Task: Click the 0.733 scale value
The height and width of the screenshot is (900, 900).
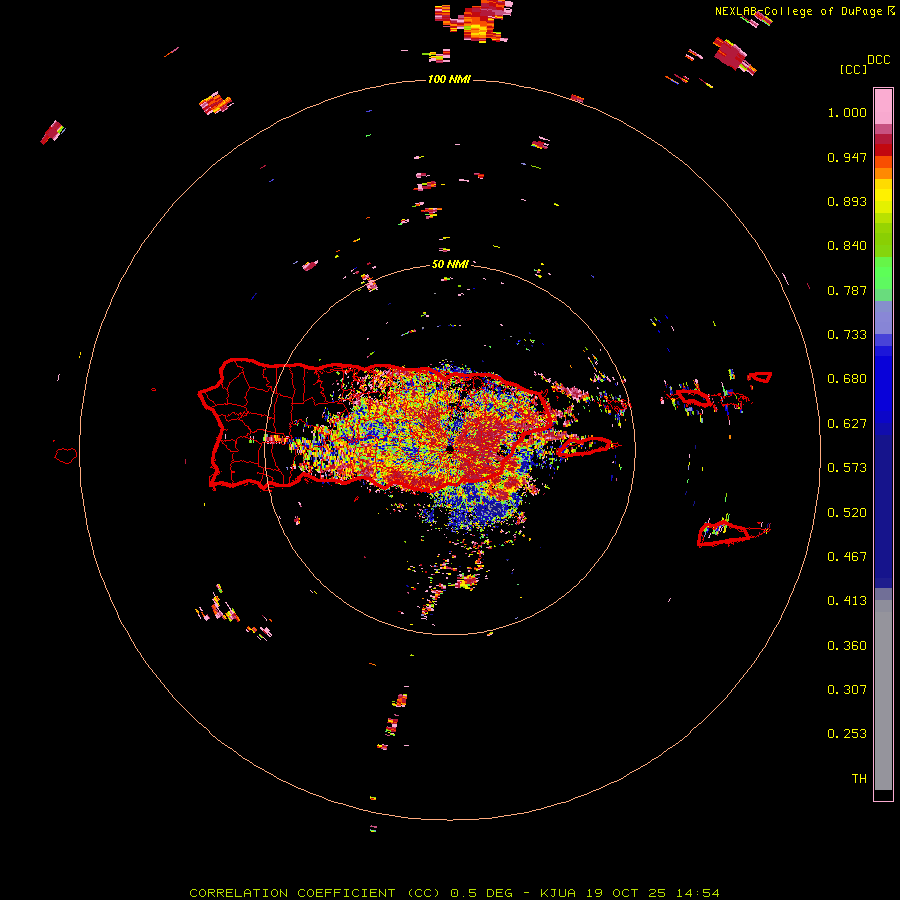Action: [x=847, y=335]
